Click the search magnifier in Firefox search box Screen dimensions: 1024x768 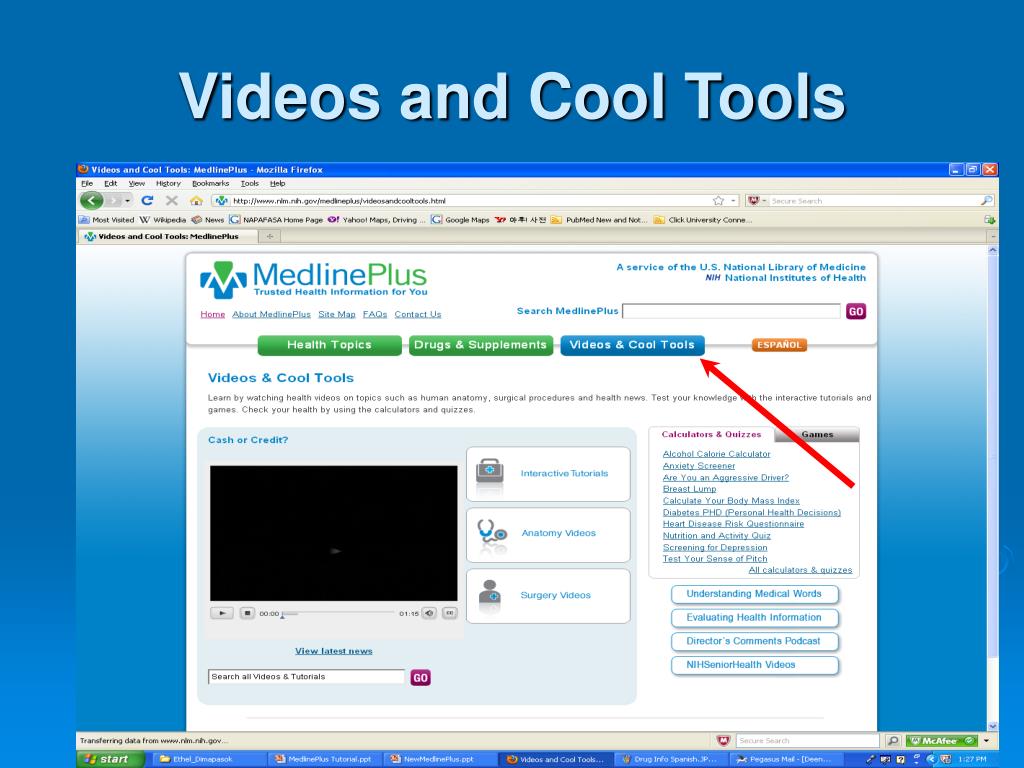click(x=986, y=200)
